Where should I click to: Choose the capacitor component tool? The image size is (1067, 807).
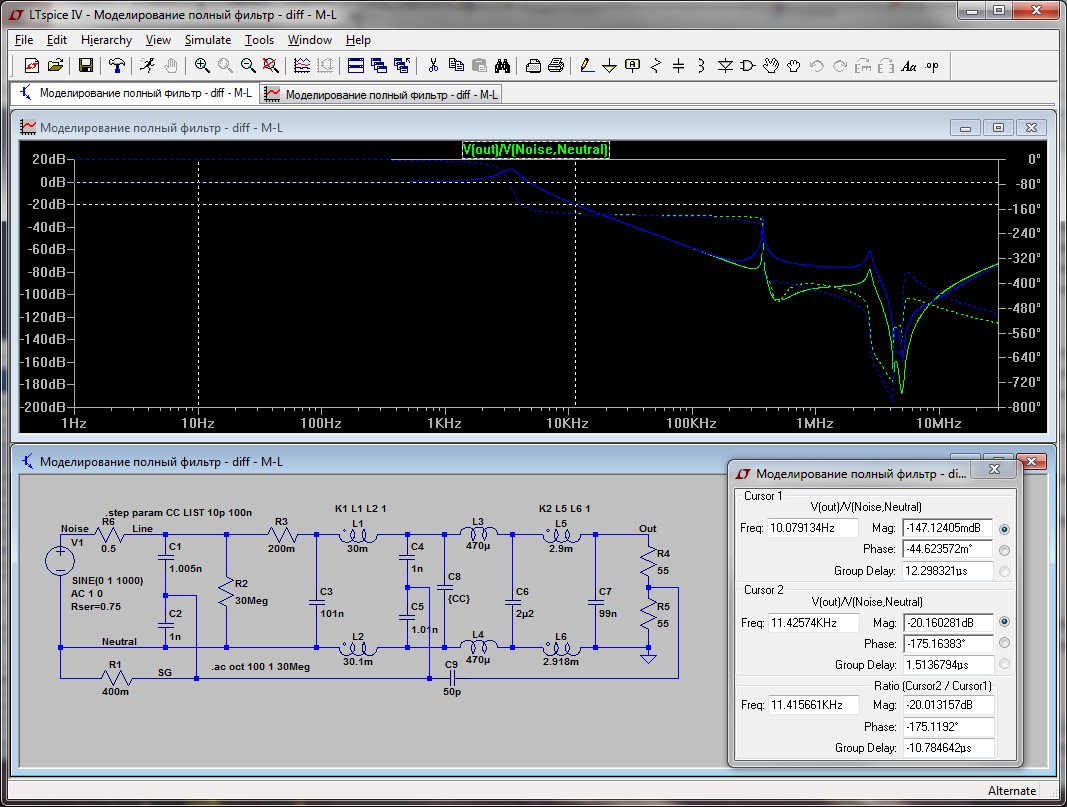click(678, 66)
